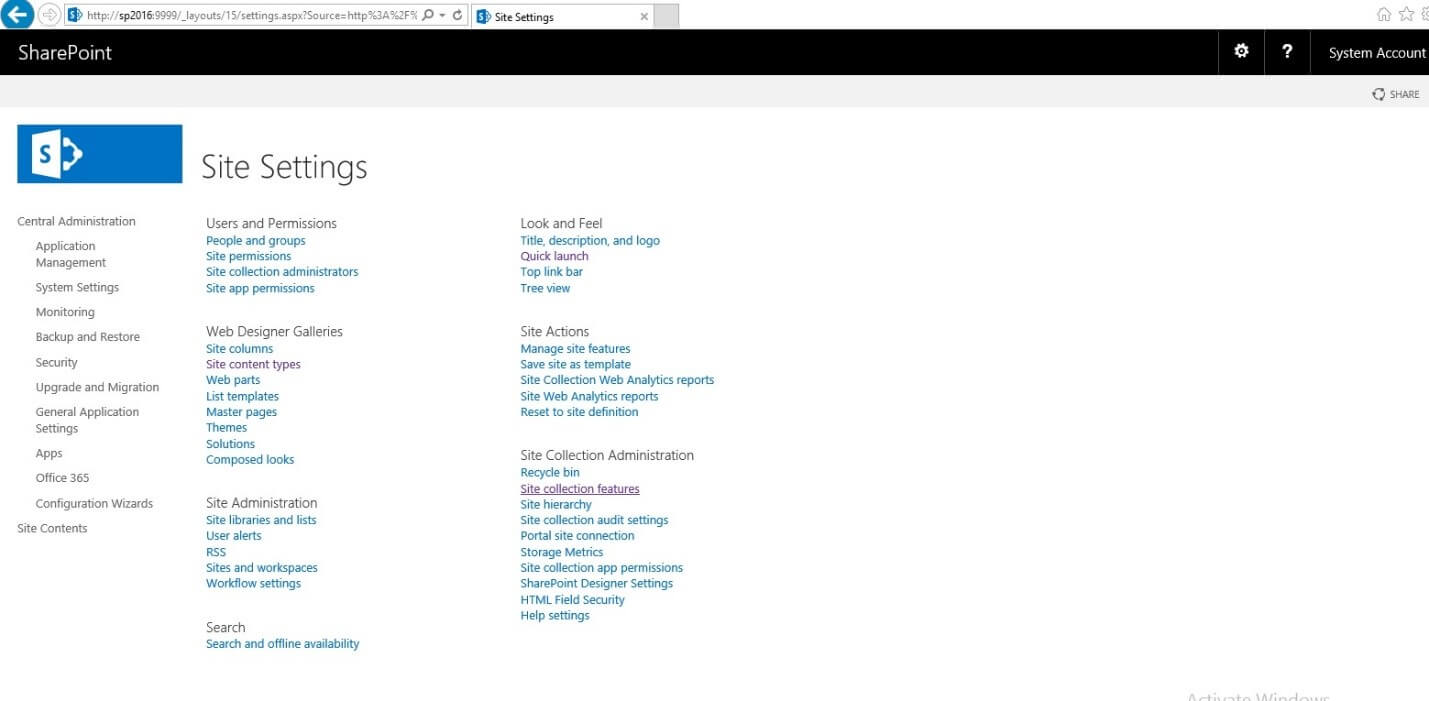Open Office 365 in left navigation

point(62,478)
